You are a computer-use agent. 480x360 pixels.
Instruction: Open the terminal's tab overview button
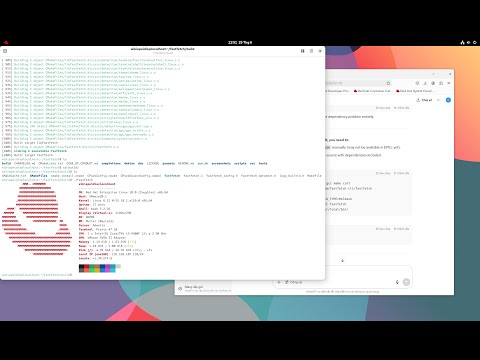pyautogui.click(x=303, y=51)
